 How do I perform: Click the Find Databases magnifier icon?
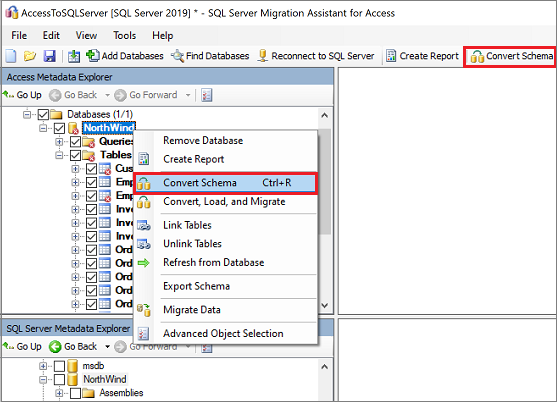tap(177, 56)
